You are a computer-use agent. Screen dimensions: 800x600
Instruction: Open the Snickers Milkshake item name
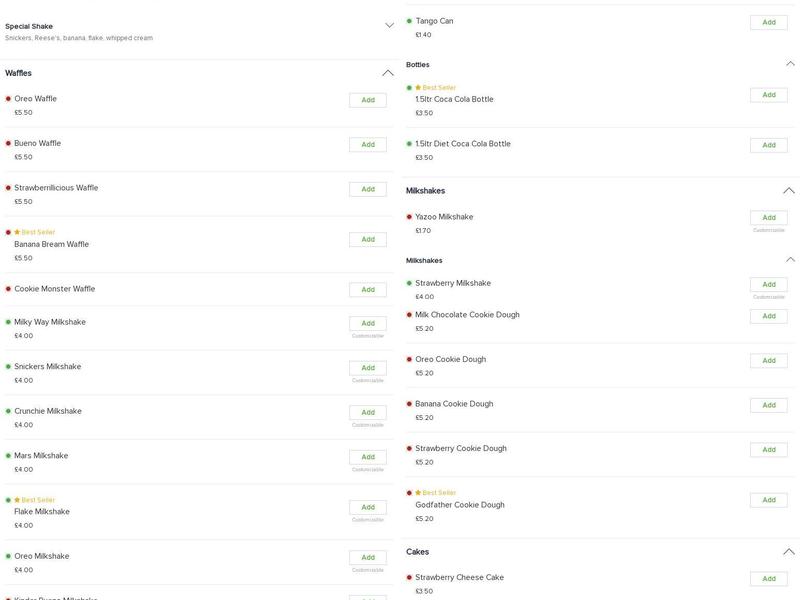pos(48,367)
